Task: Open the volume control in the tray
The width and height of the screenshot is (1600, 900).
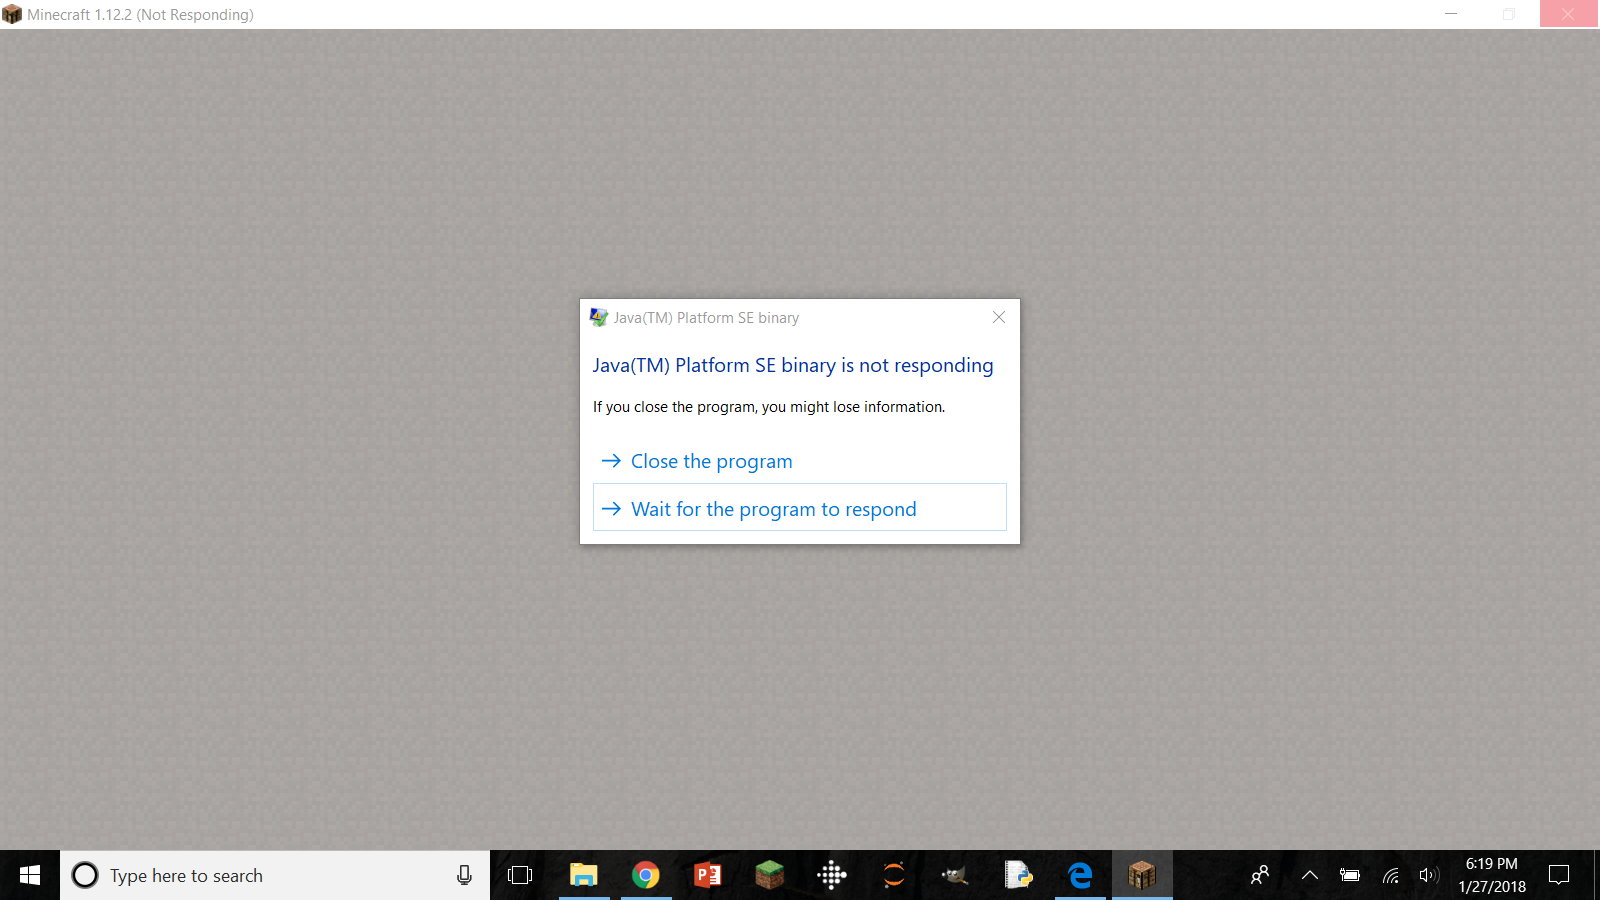Action: tap(1428, 875)
